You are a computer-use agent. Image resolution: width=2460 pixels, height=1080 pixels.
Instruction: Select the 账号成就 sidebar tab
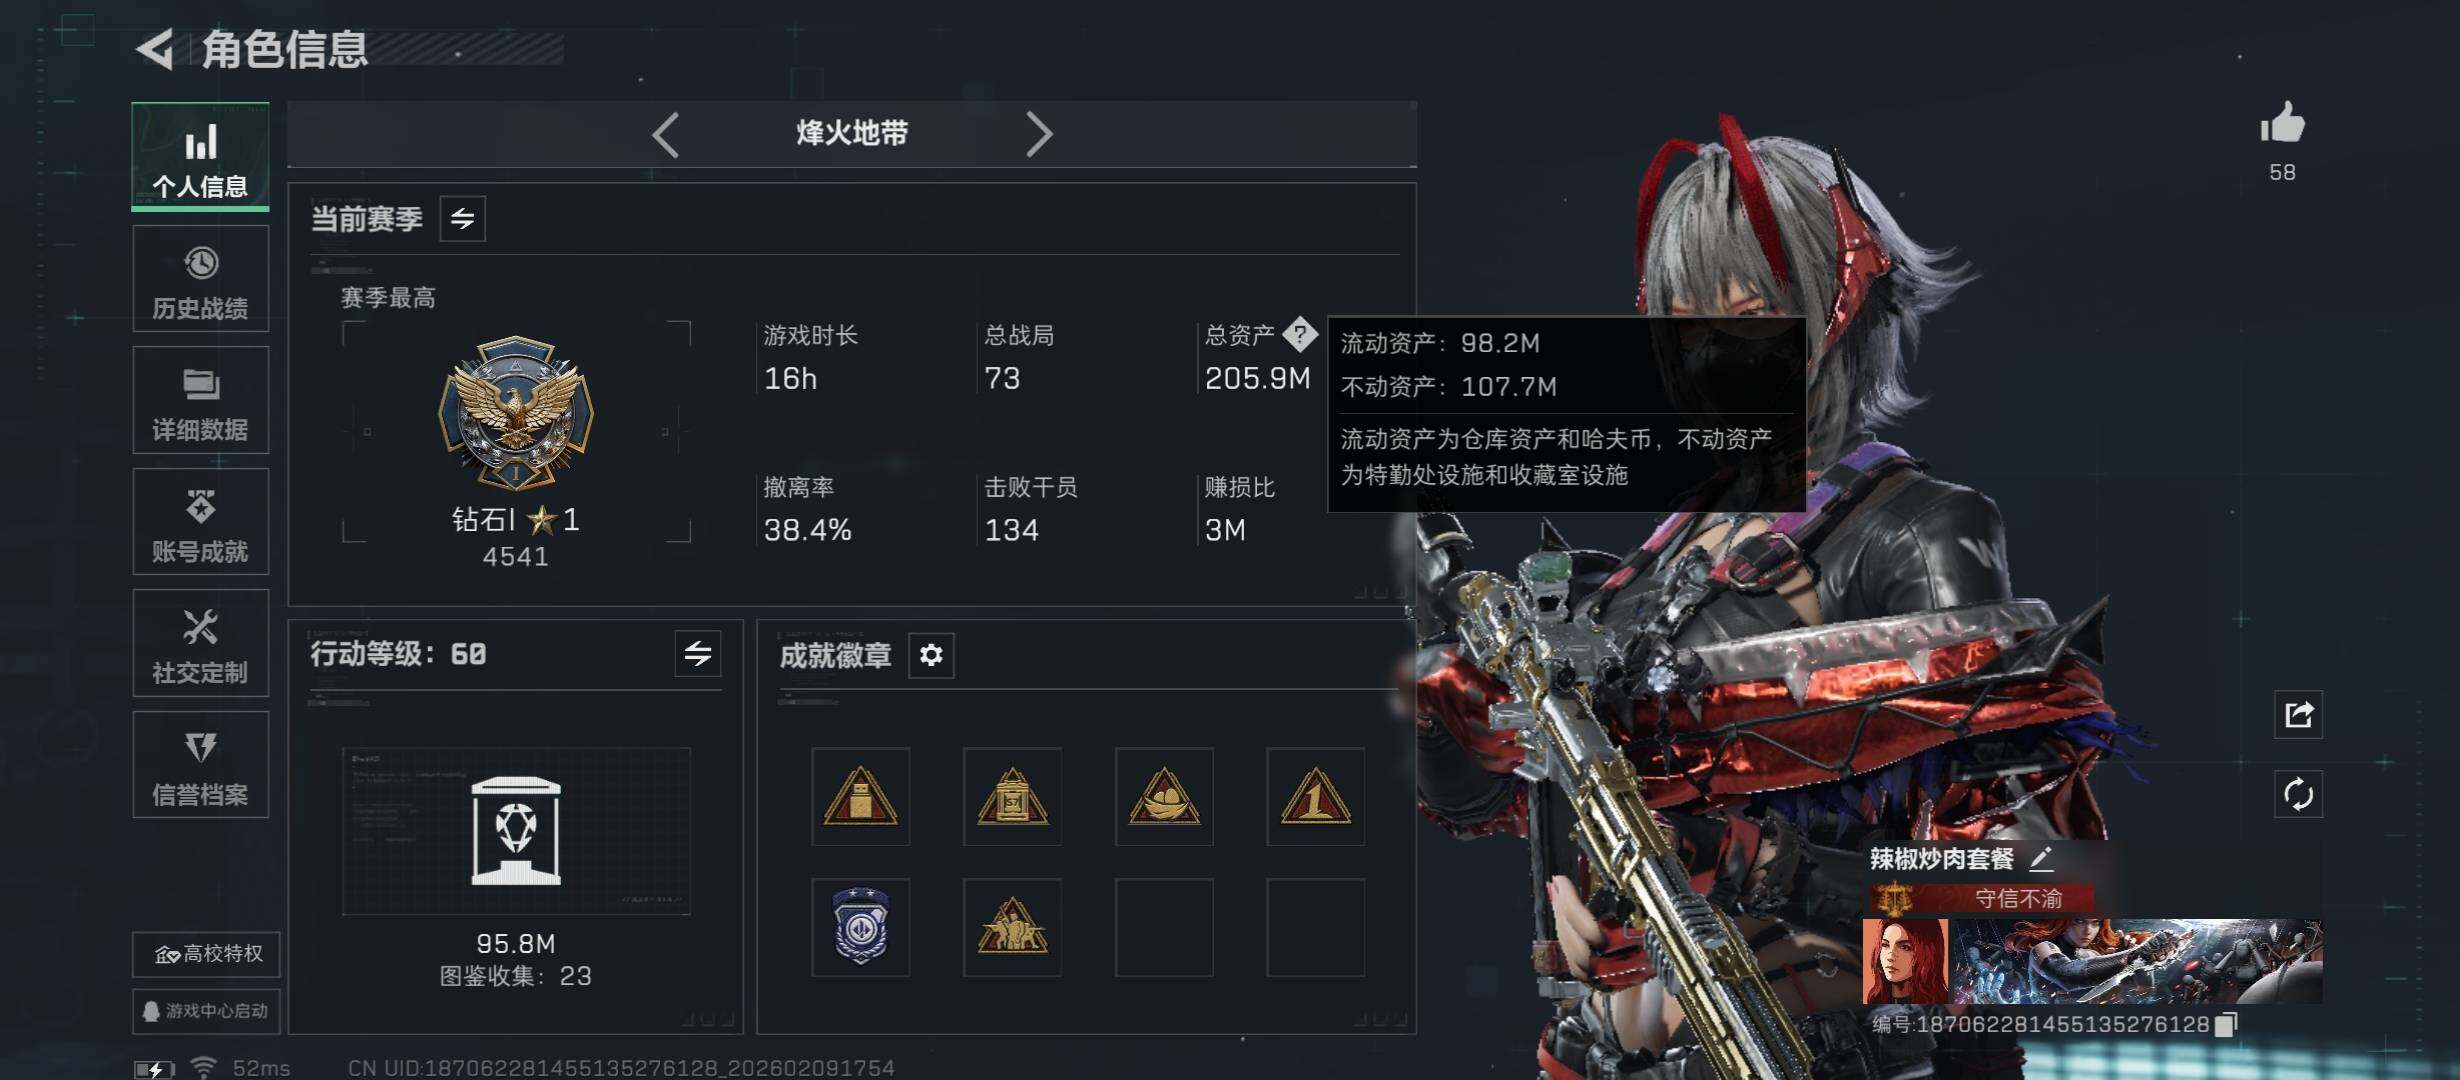201,521
